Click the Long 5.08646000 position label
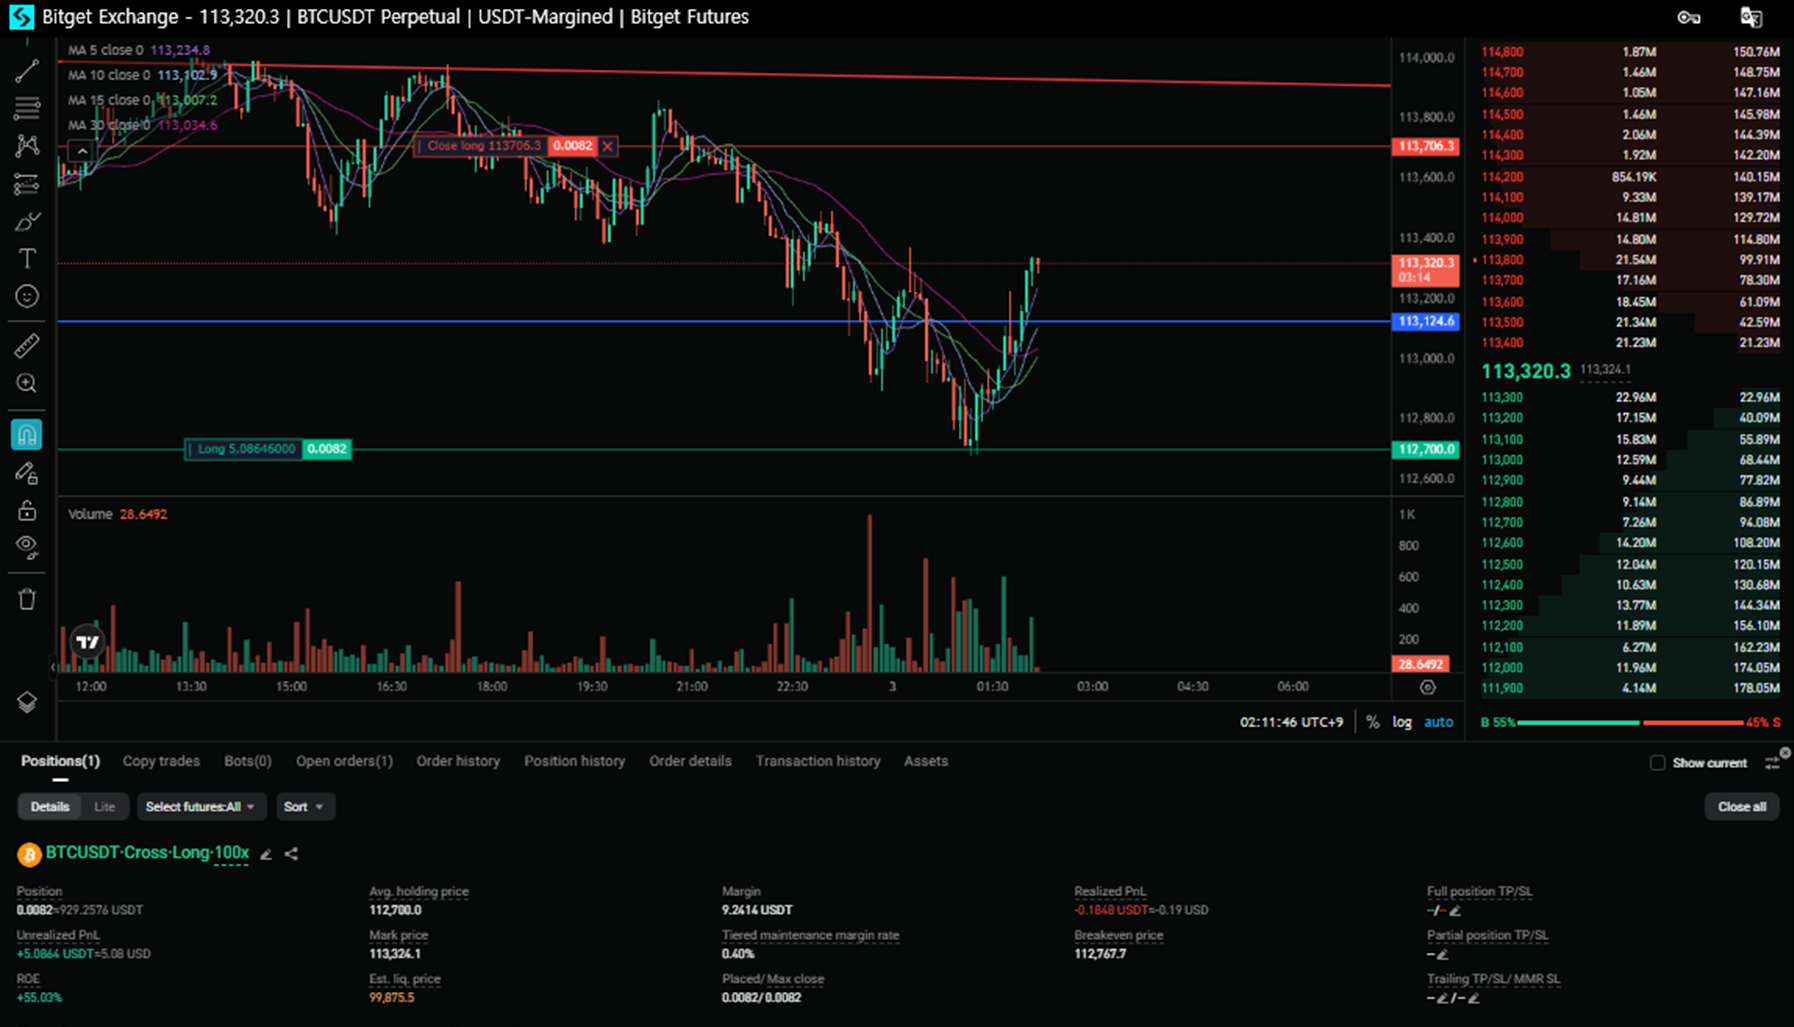 pyautogui.click(x=242, y=449)
